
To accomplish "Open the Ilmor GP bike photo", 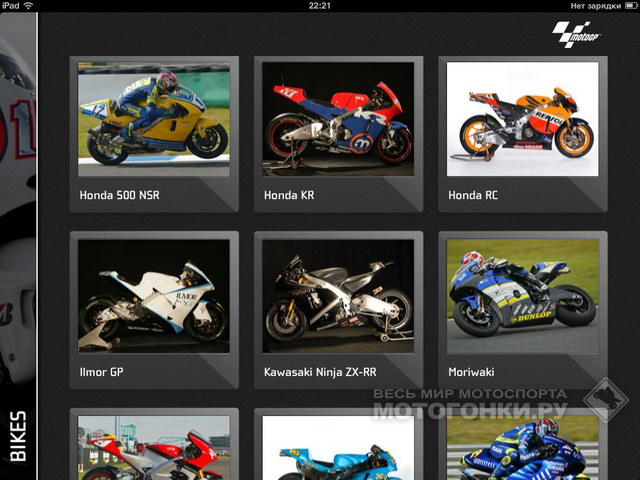I will (154, 296).
